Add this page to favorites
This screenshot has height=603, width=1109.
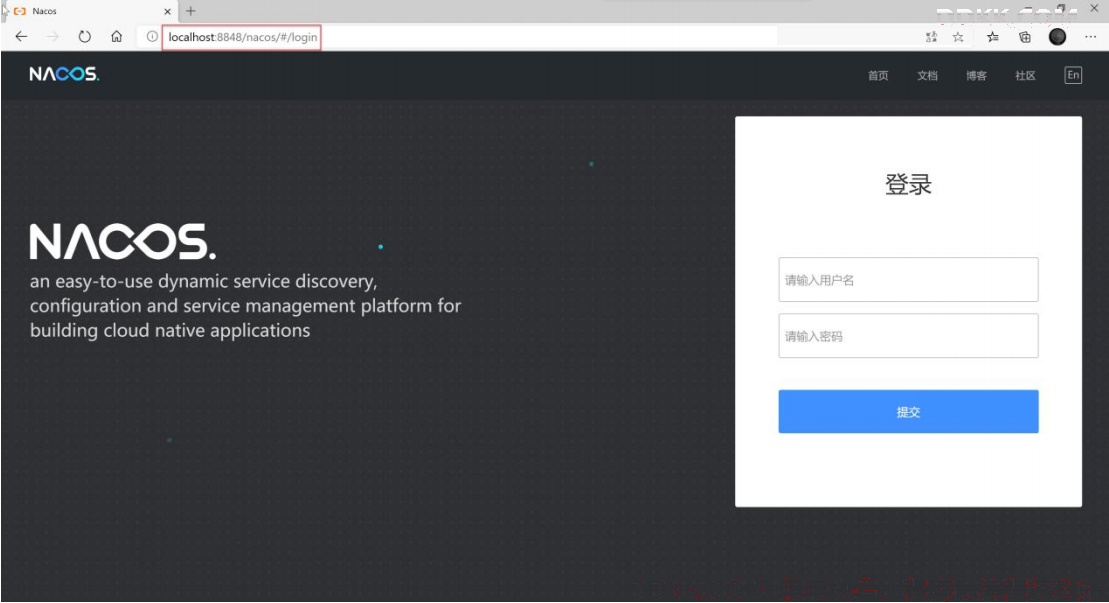[x=958, y=37]
